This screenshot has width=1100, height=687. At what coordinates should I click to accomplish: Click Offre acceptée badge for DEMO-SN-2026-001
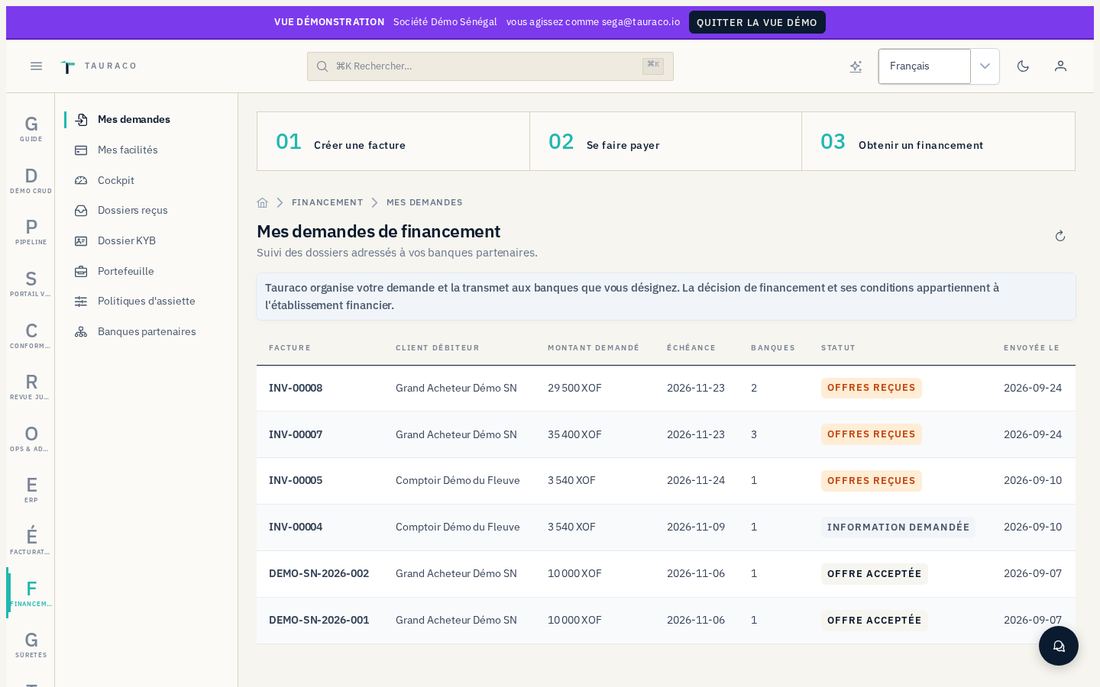point(874,620)
